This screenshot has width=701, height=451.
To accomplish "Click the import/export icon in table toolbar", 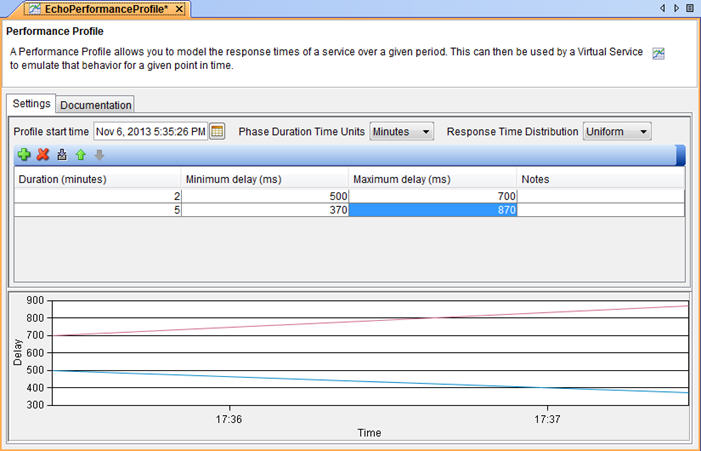I will click(x=62, y=155).
